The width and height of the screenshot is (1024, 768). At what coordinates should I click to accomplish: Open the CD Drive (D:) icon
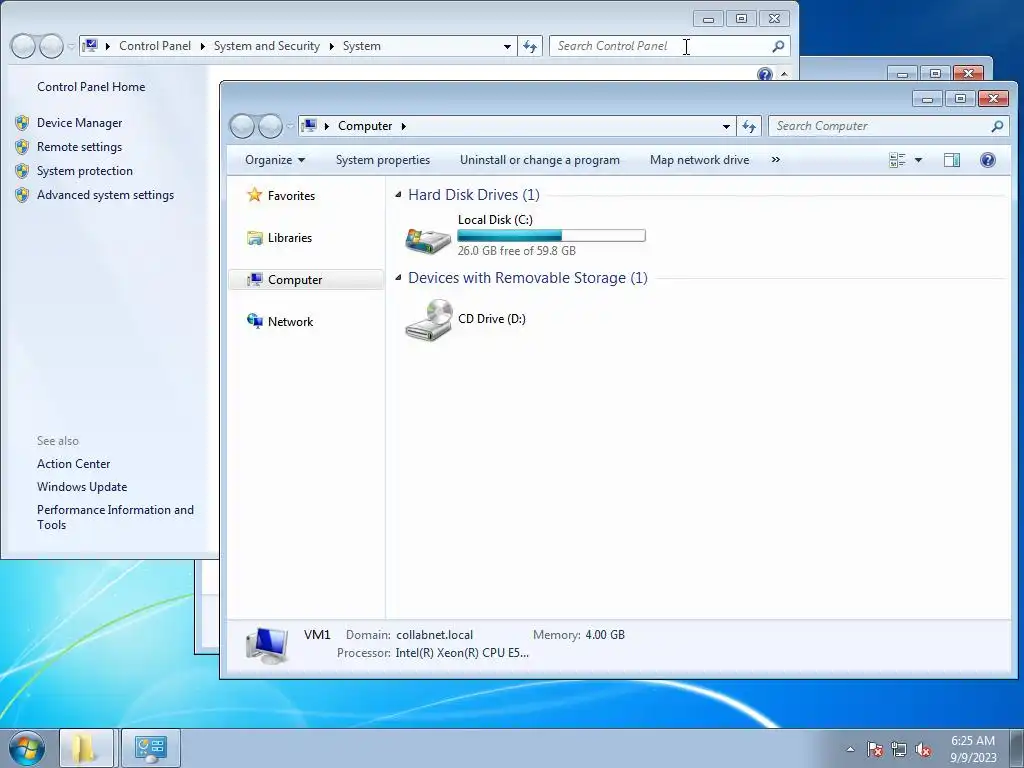tap(428, 320)
